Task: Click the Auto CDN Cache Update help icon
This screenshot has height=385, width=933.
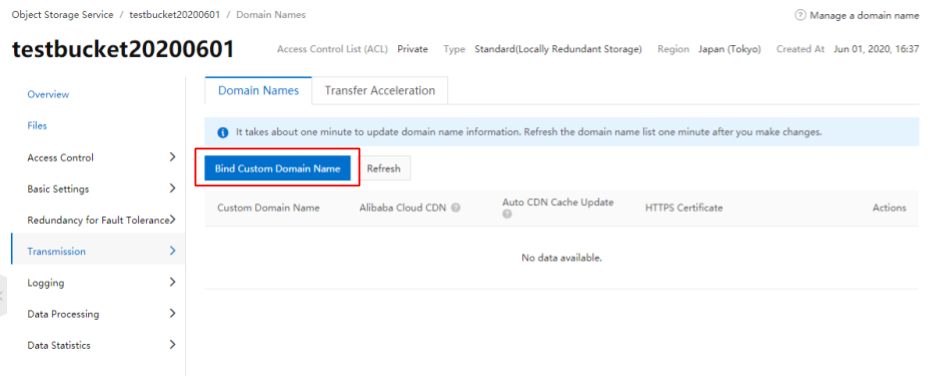Action: pyautogui.click(x=507, y=214)
